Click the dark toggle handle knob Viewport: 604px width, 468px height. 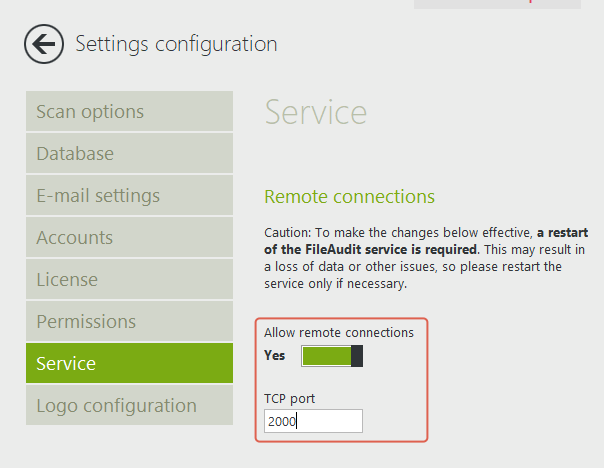coord(357,356)
